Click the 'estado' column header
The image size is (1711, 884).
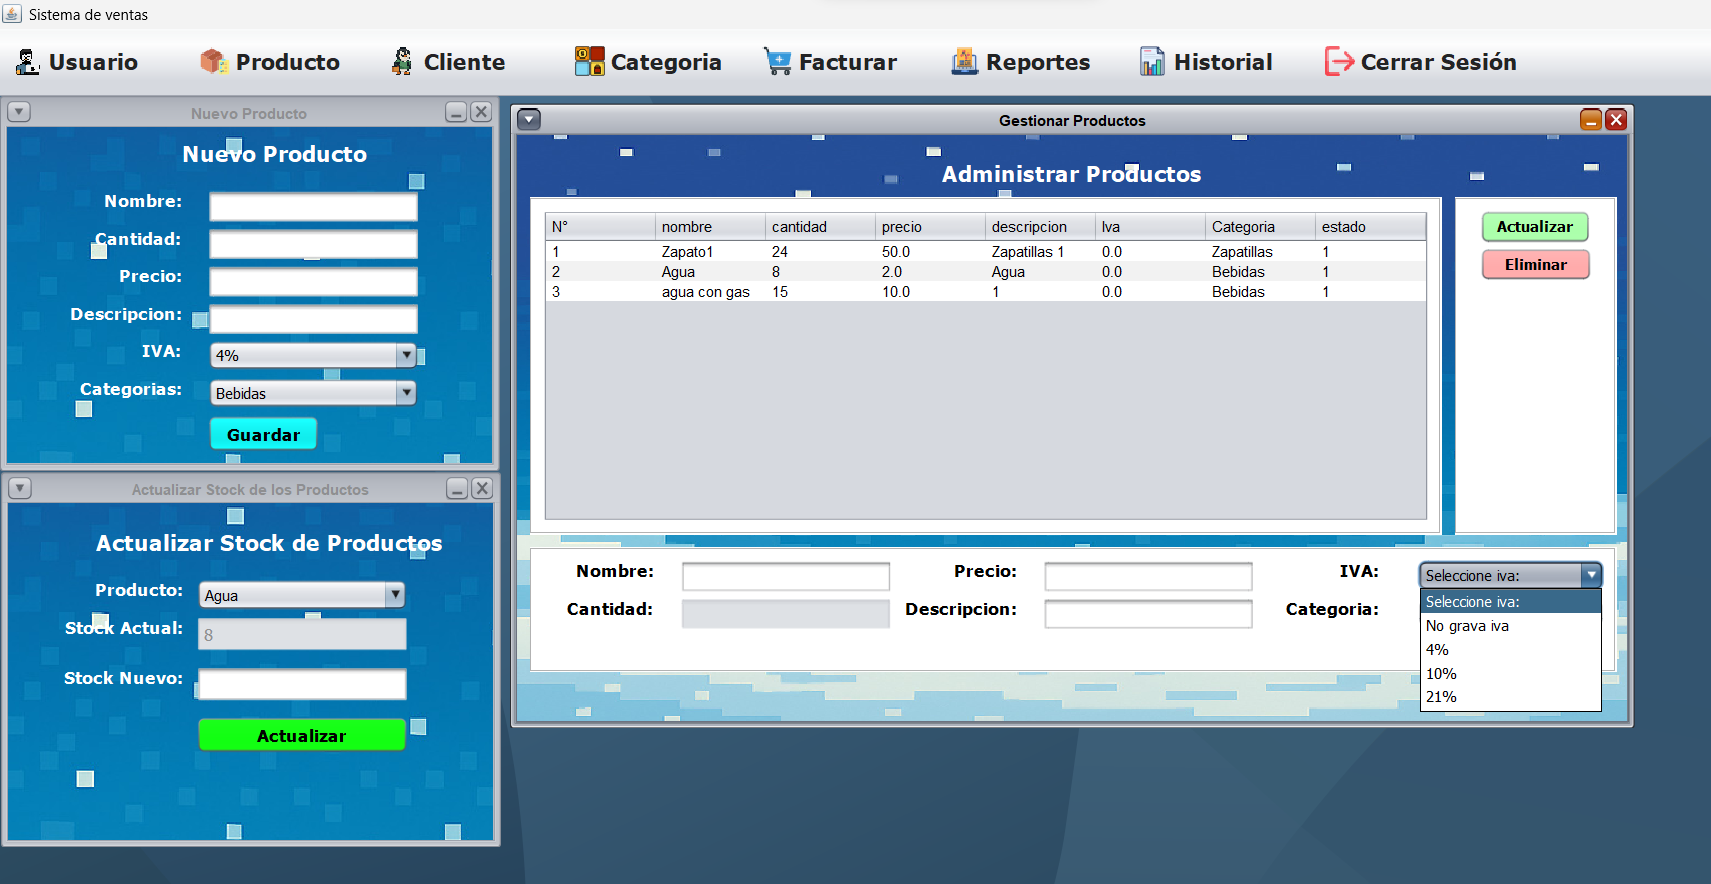[x=1371, y=227]
